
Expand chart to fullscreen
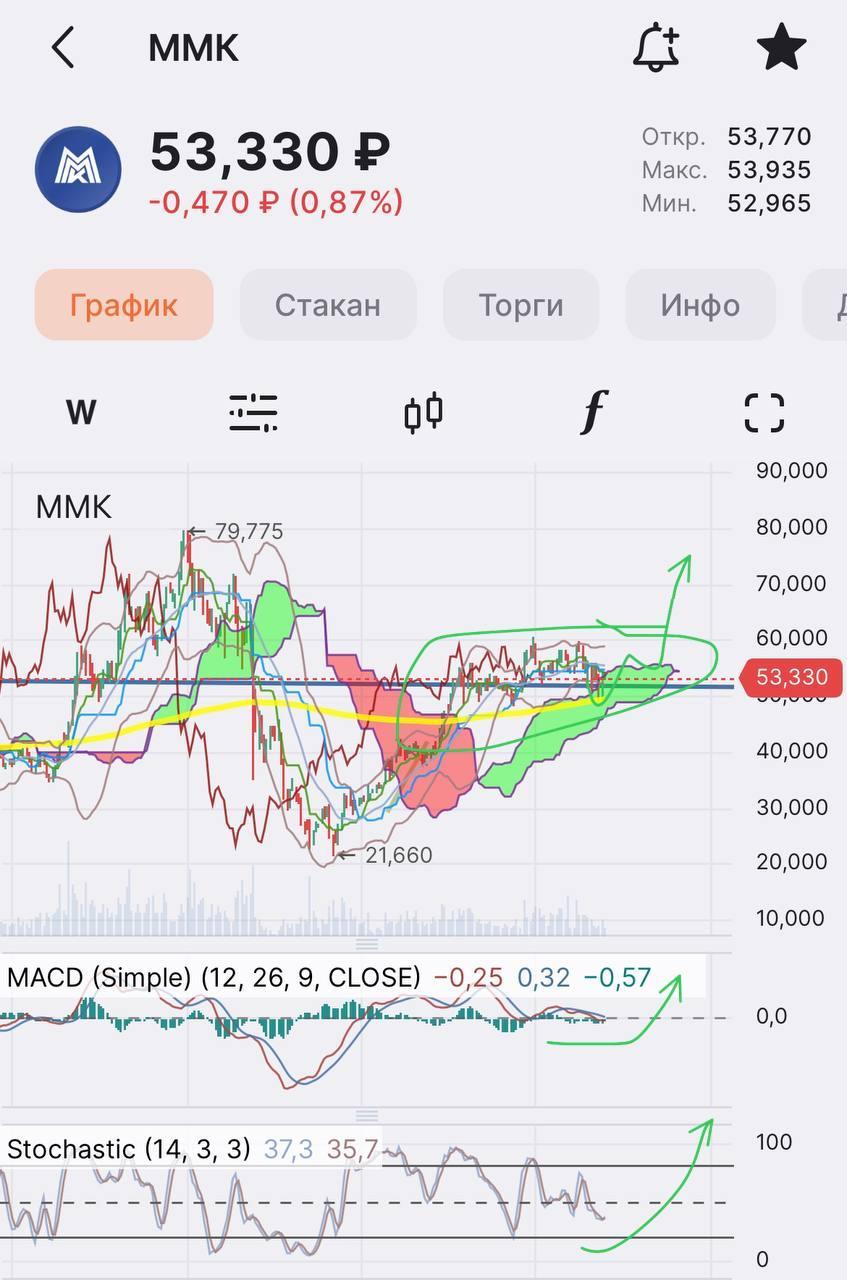click(x=764, y=412)
